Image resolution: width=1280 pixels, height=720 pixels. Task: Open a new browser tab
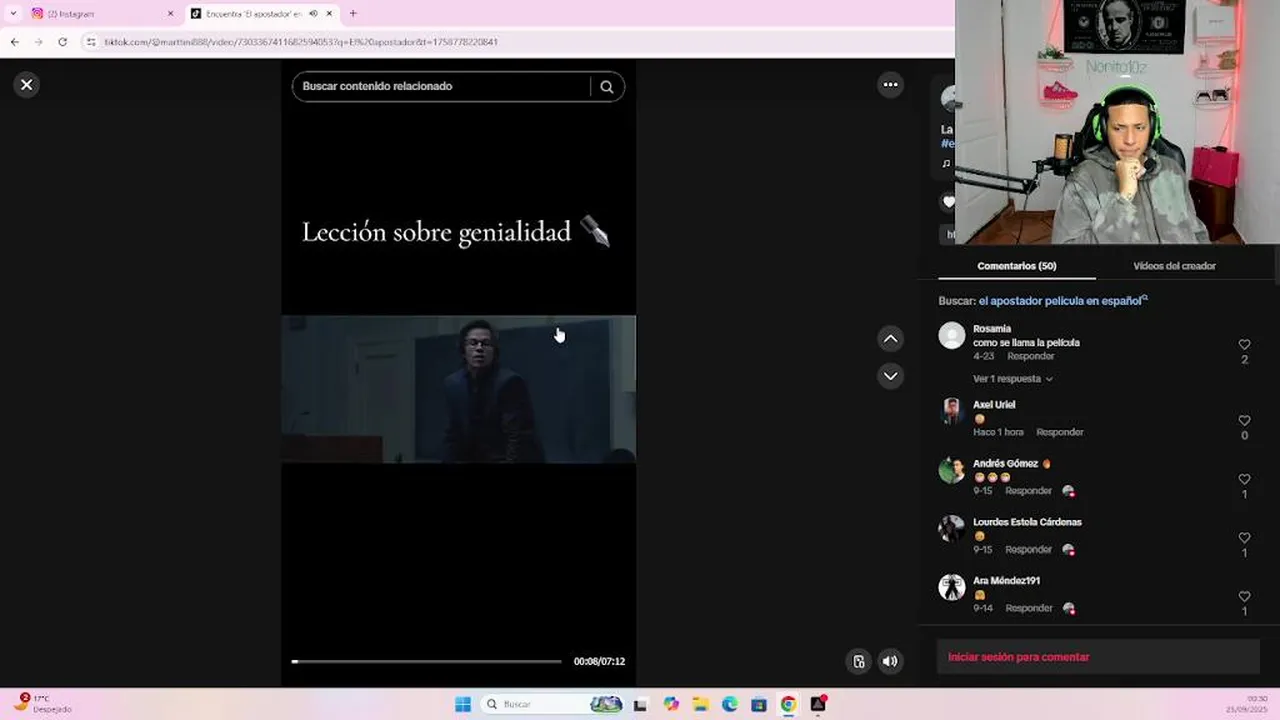point(352,14)
